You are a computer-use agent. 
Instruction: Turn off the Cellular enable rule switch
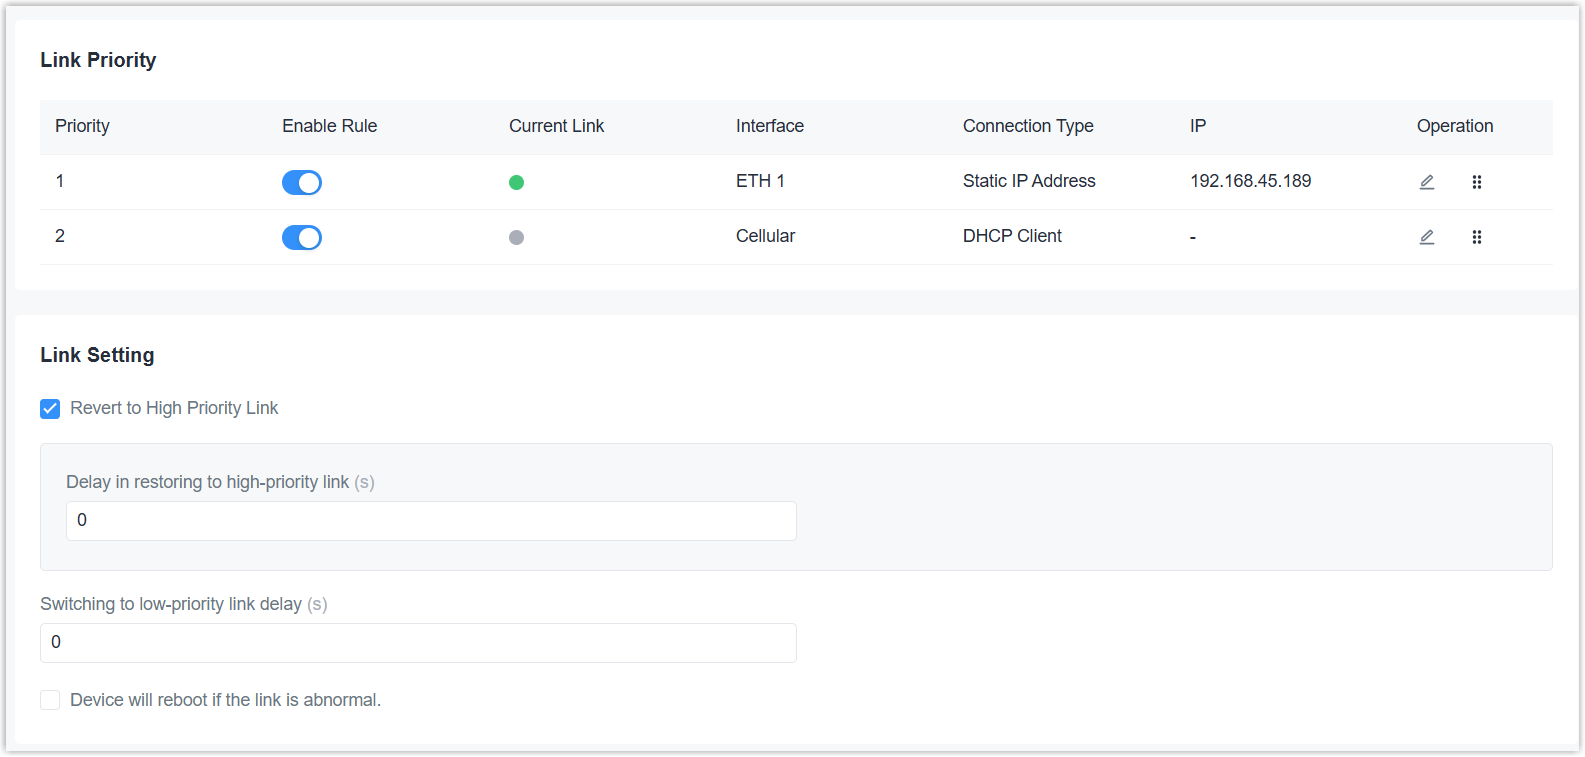click(301, 237)
